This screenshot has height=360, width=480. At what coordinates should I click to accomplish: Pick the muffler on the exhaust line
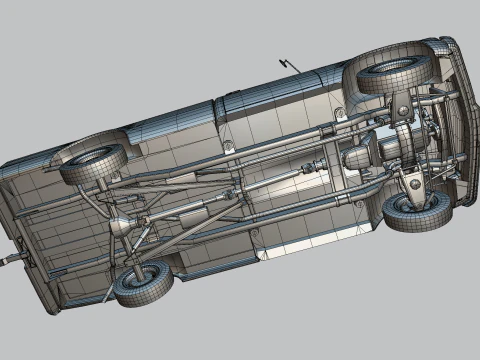[193, 219]
